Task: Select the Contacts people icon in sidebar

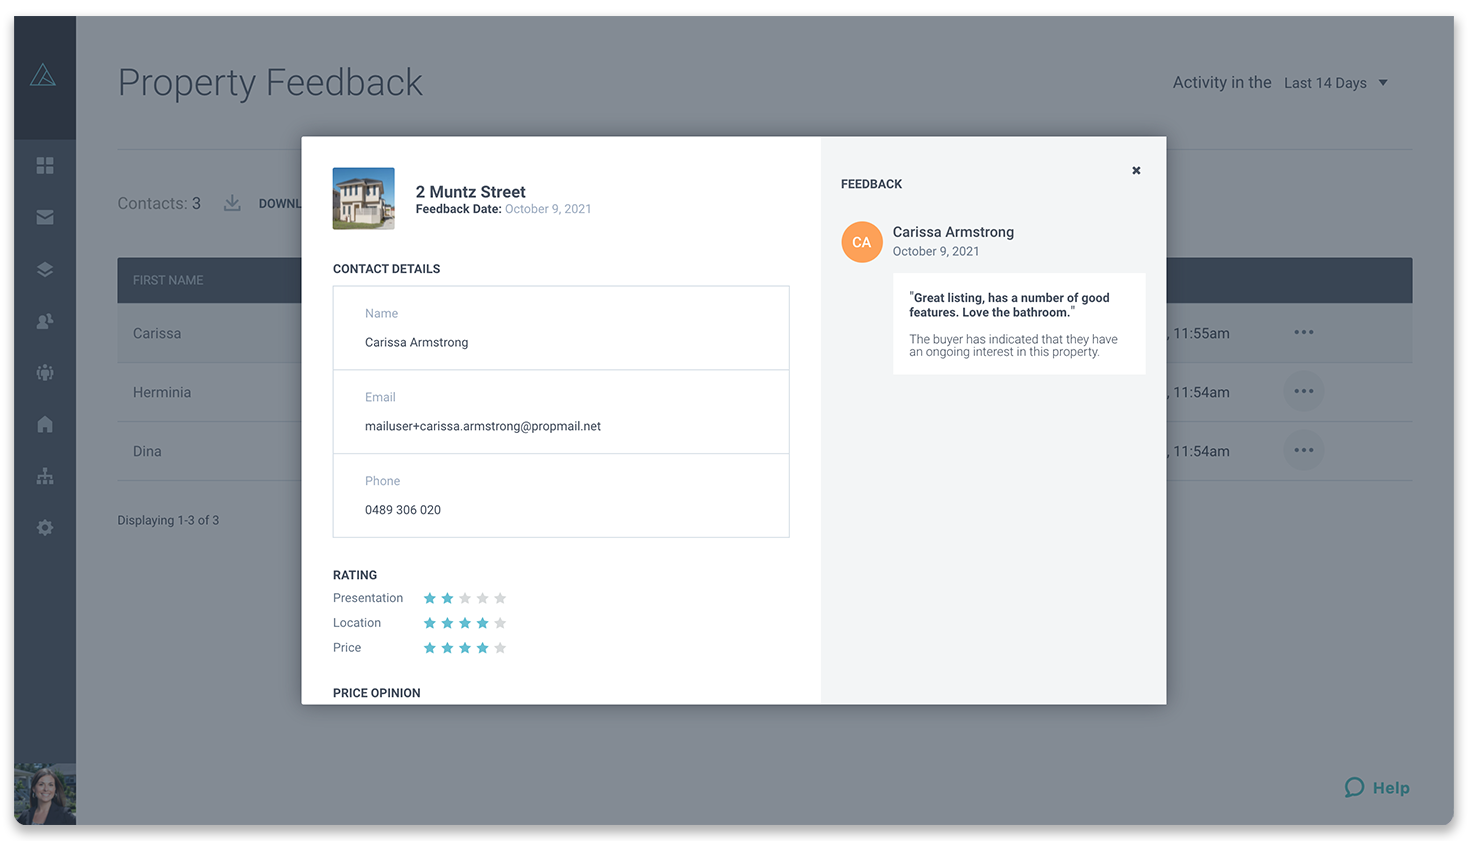Action: click(45, 321)
